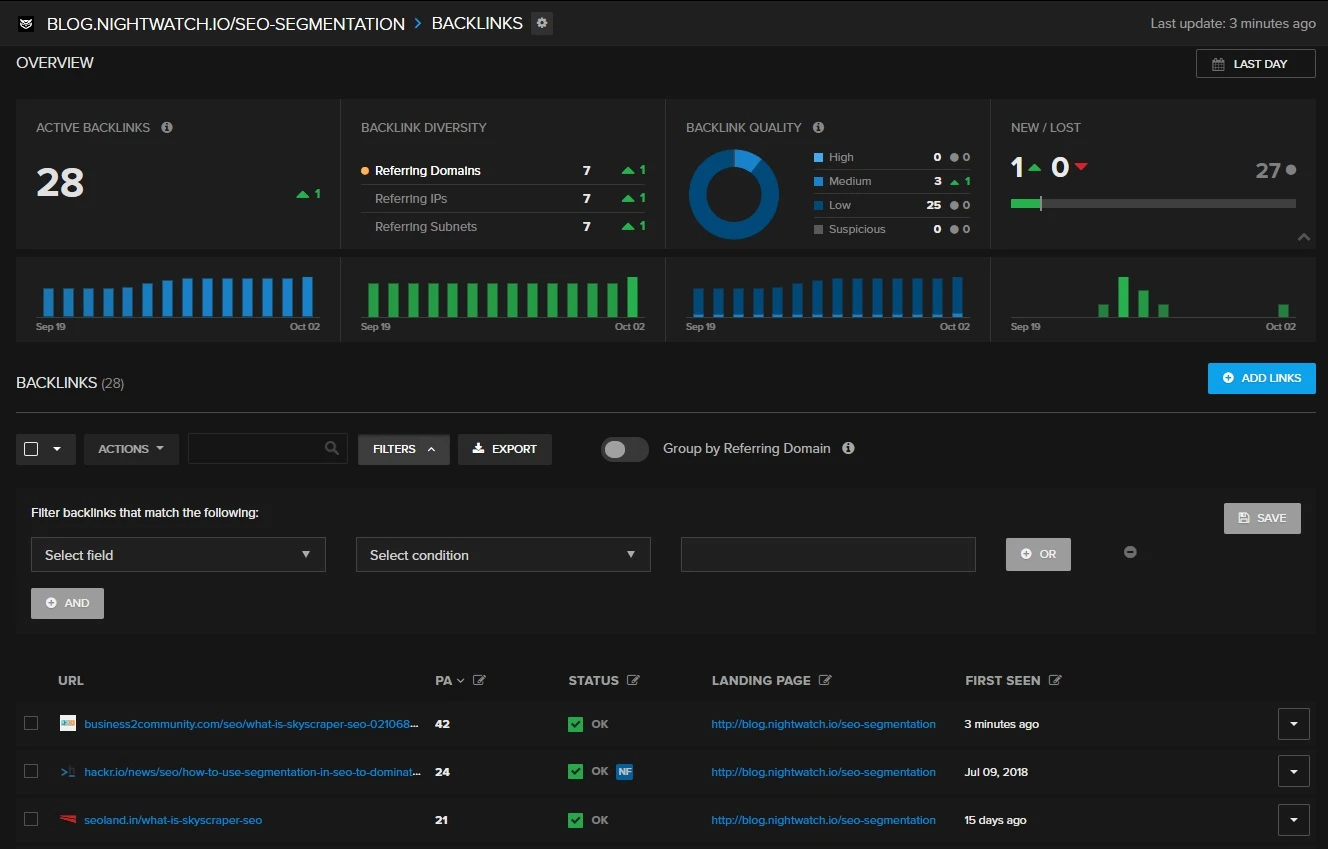Screen dimensions: 1328x849
Task: Open the Select condition dropdown
Action: tap(503, 555)
